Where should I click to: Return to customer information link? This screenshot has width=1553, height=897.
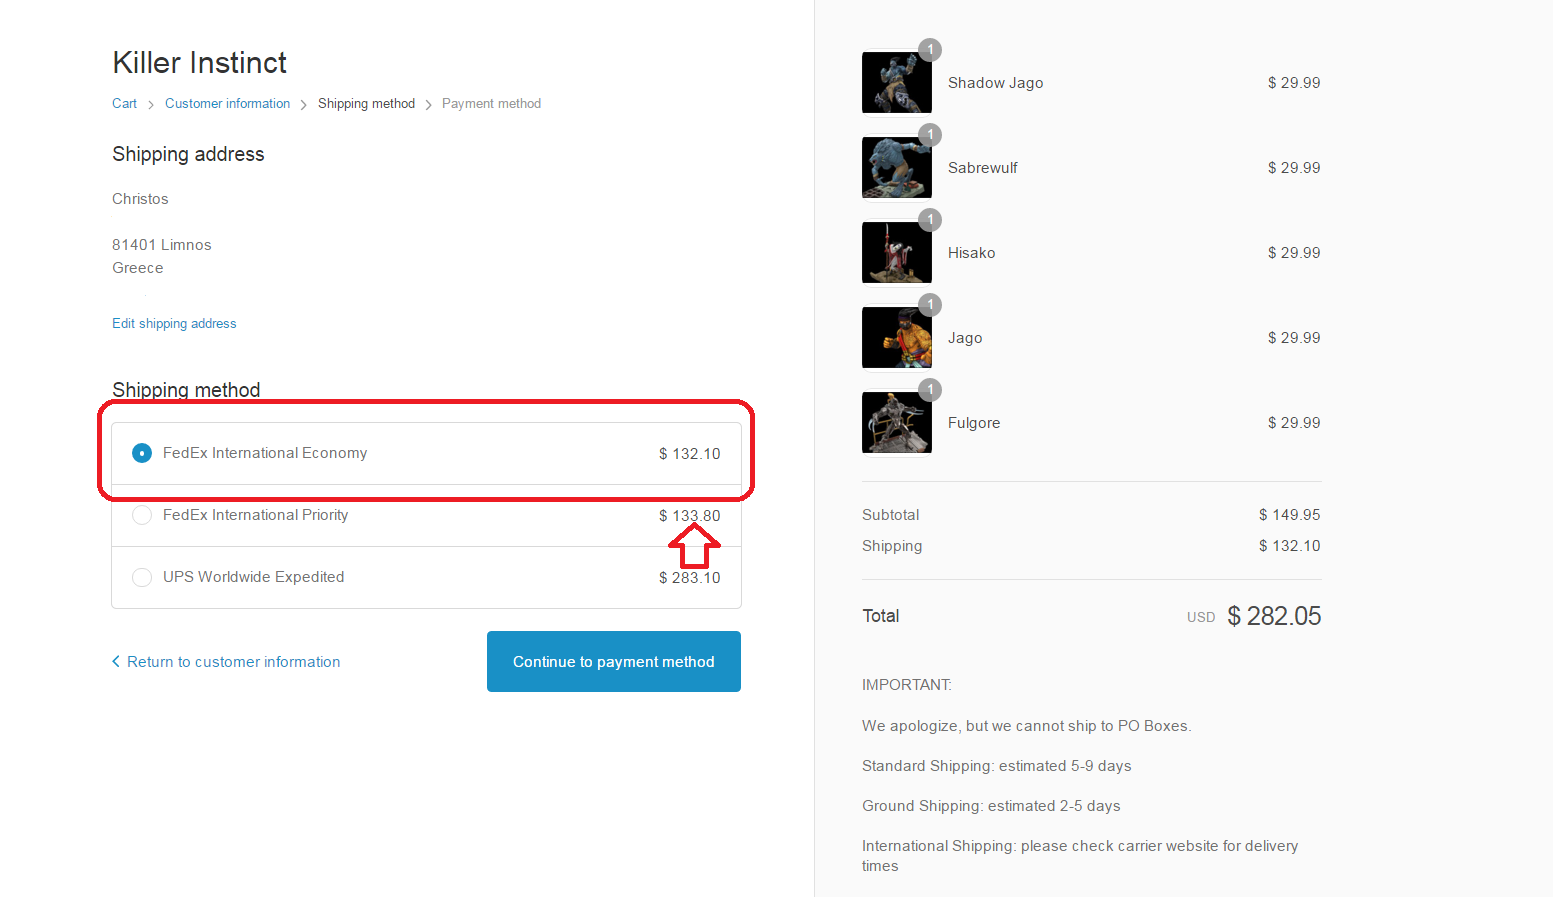tap(233, 662)
